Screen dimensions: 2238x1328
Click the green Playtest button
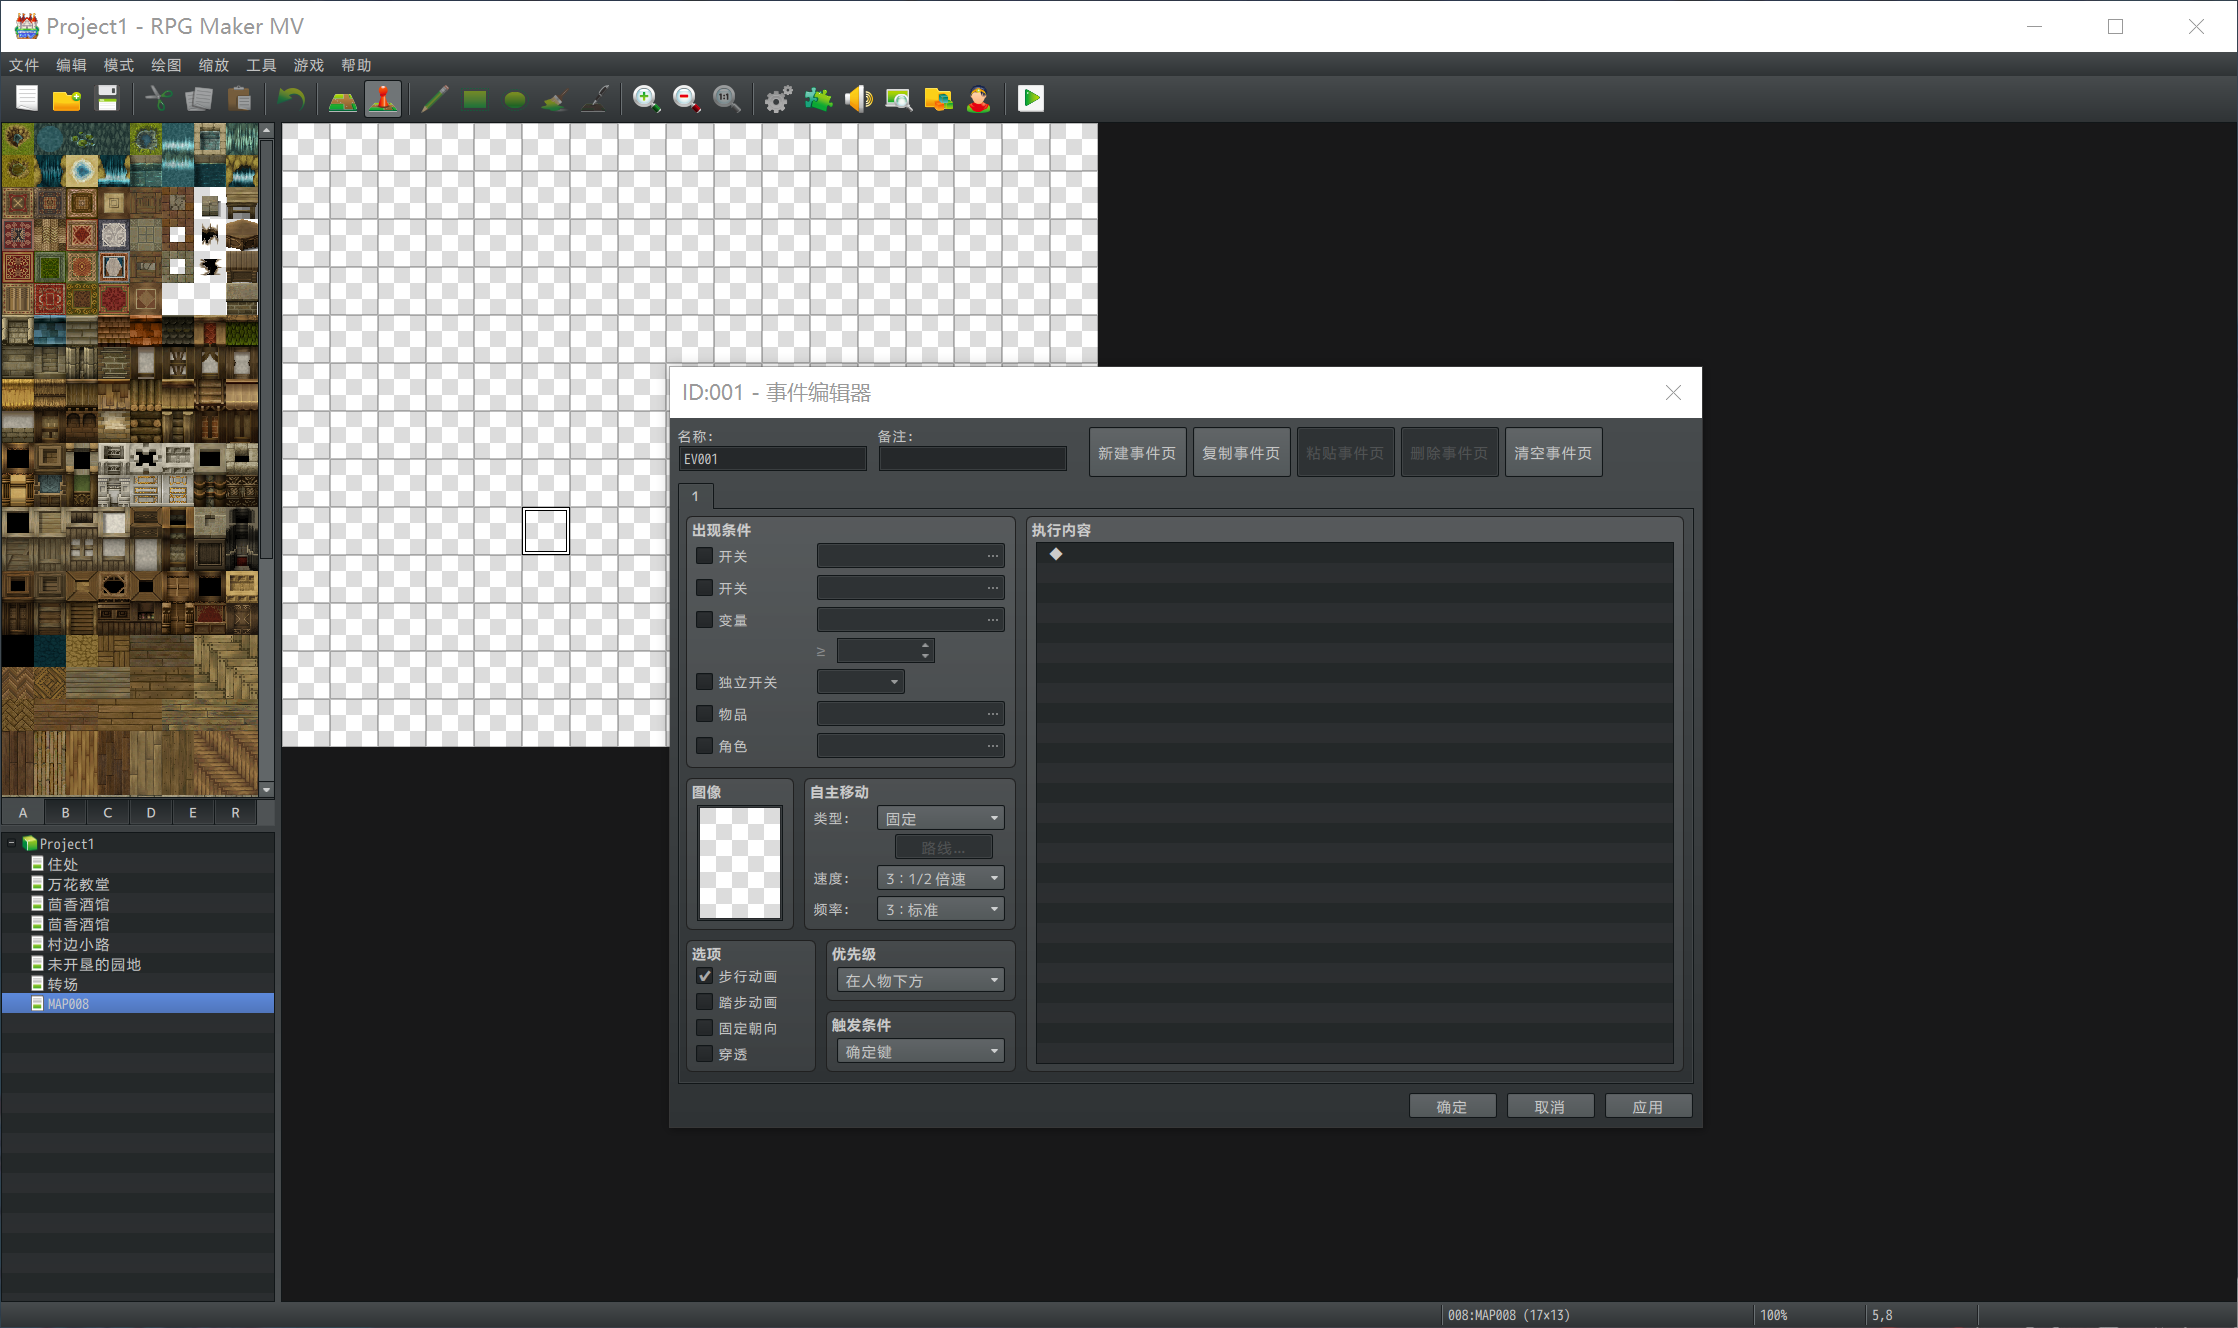point(1031,99)
